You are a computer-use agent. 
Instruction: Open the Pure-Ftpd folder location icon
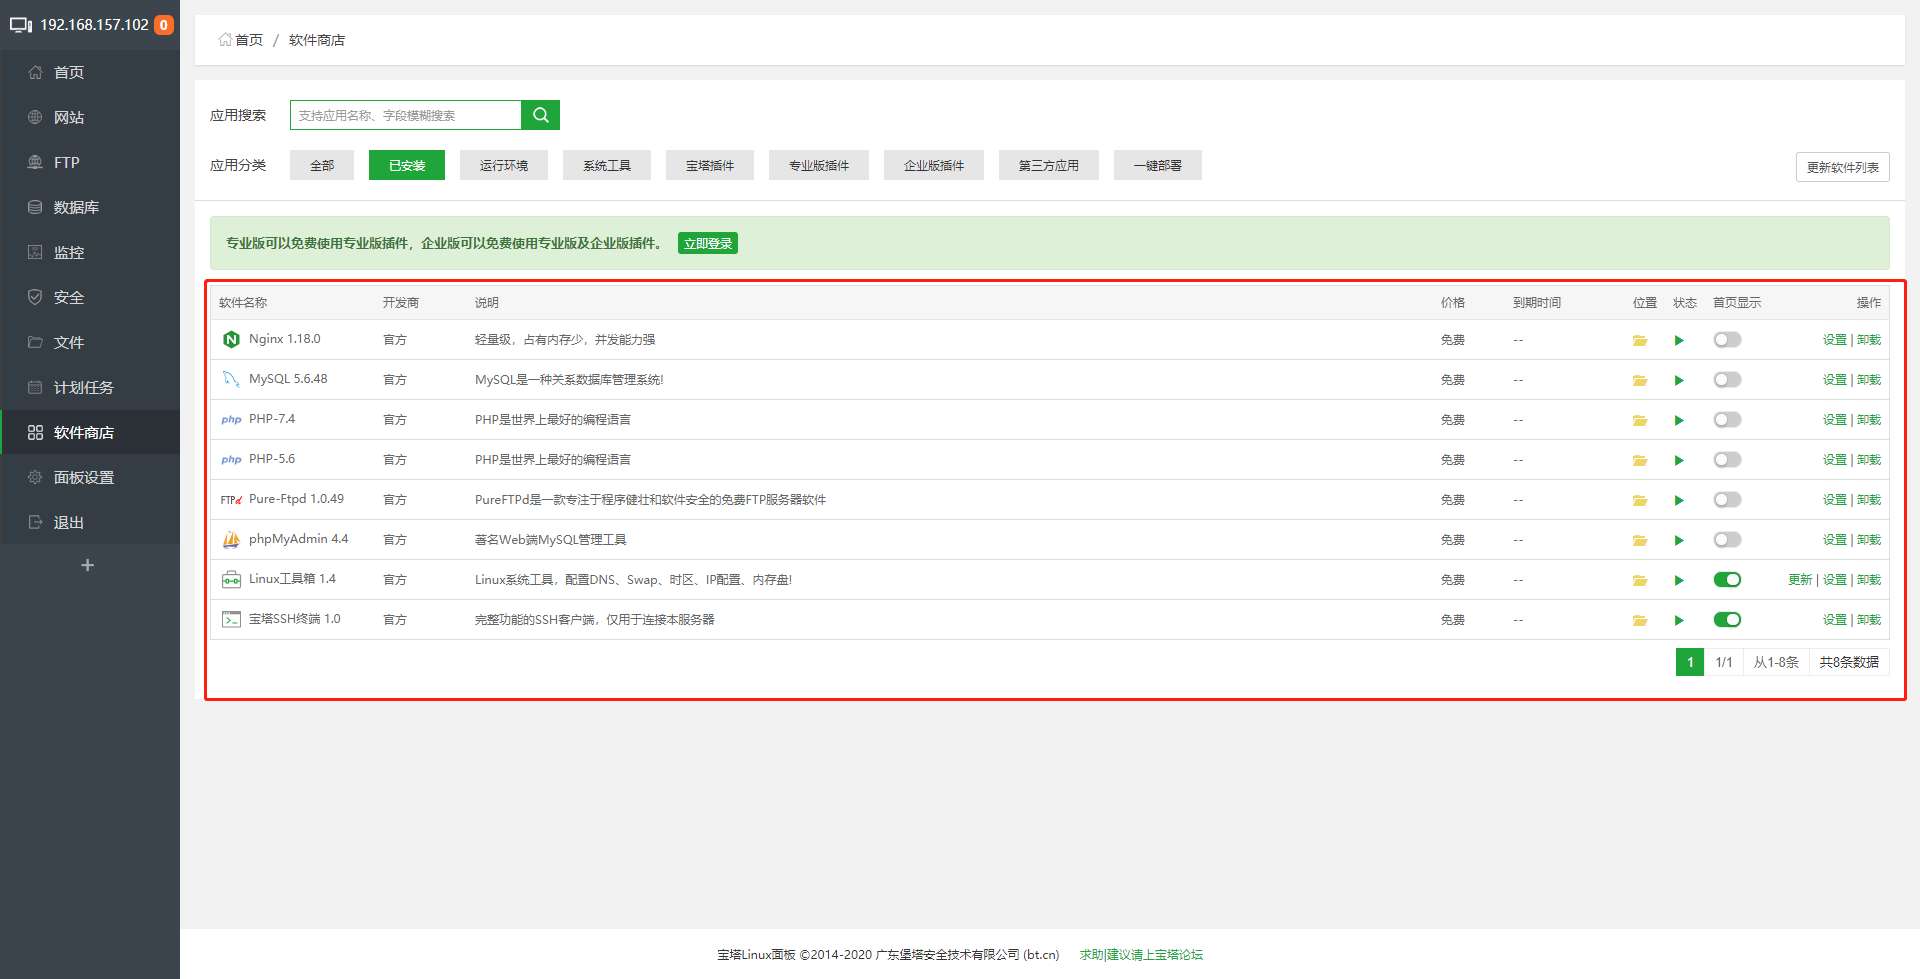tap(1640, 500)
